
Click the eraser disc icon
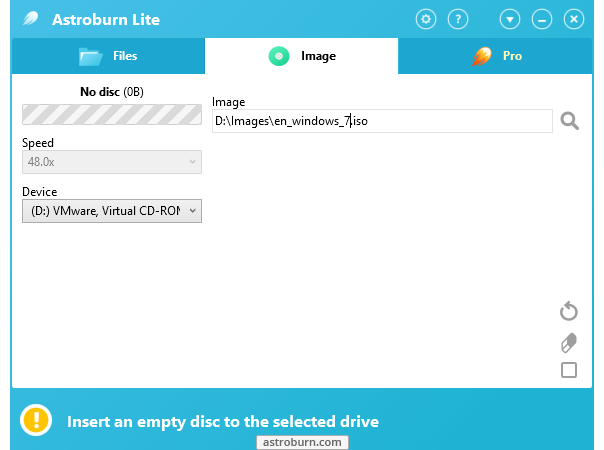(569, 343)
